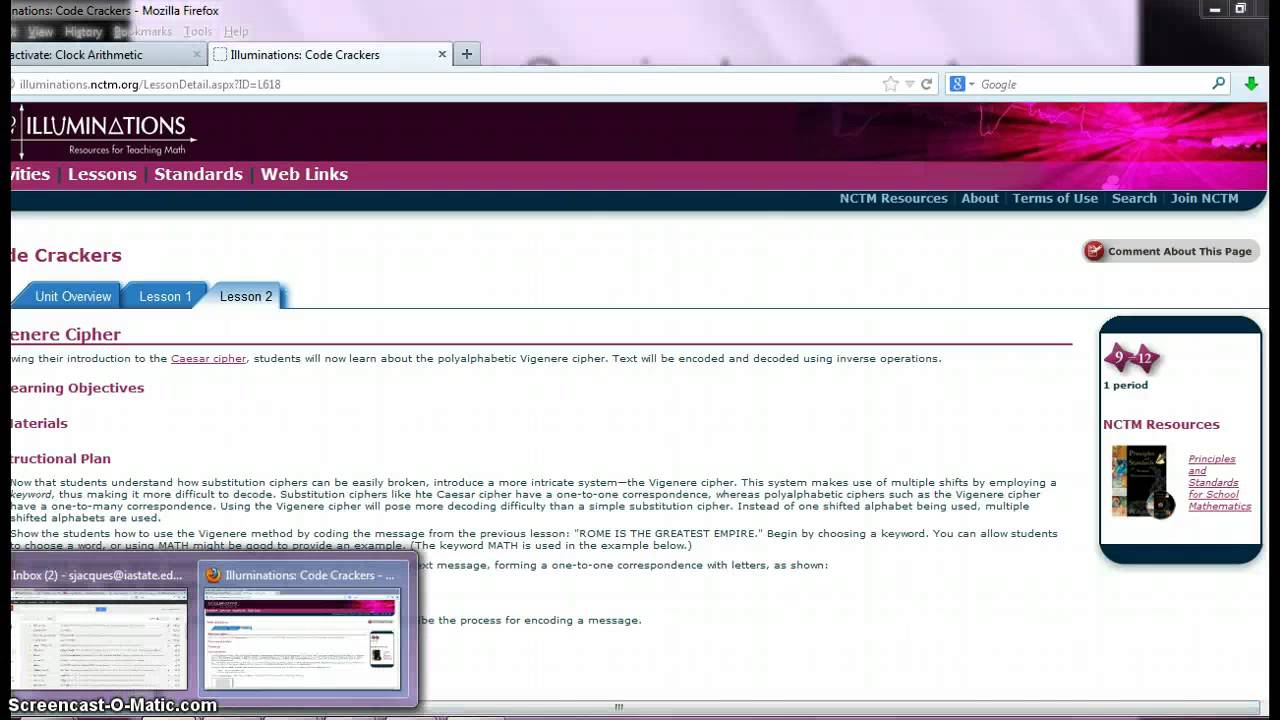
Task: Open the Web Links section
Action: pos(304,174)
